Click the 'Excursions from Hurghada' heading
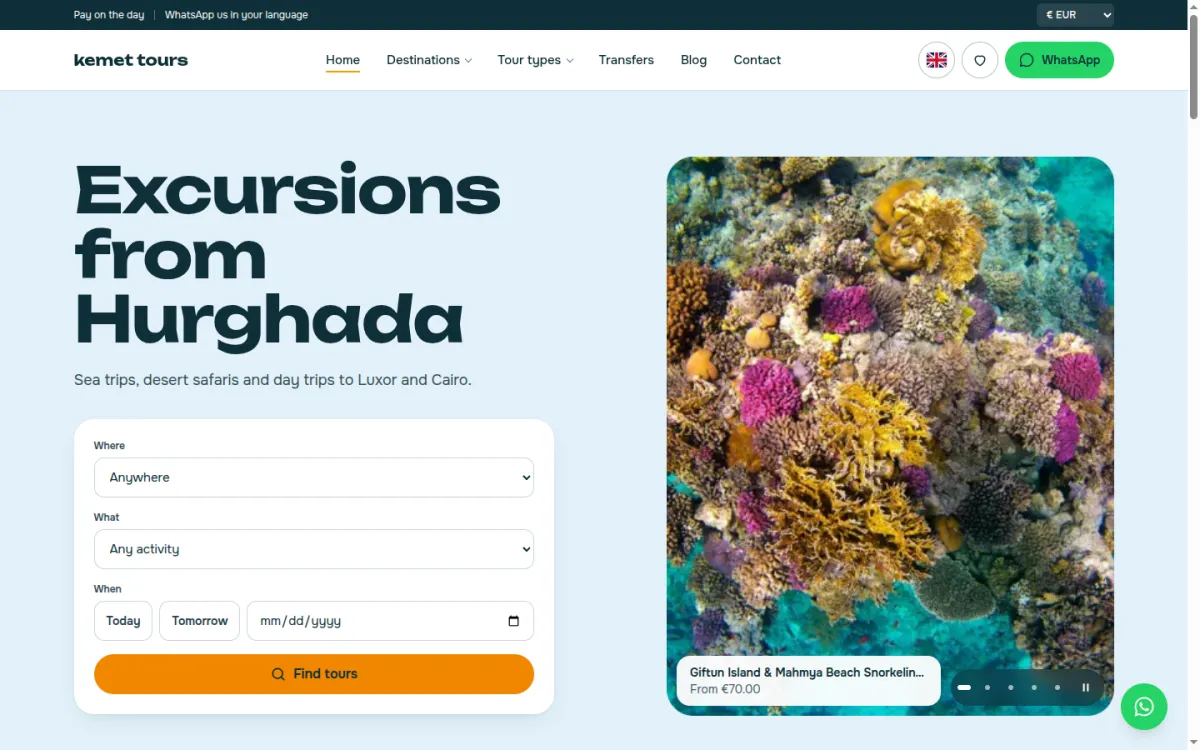 [288, 256]
